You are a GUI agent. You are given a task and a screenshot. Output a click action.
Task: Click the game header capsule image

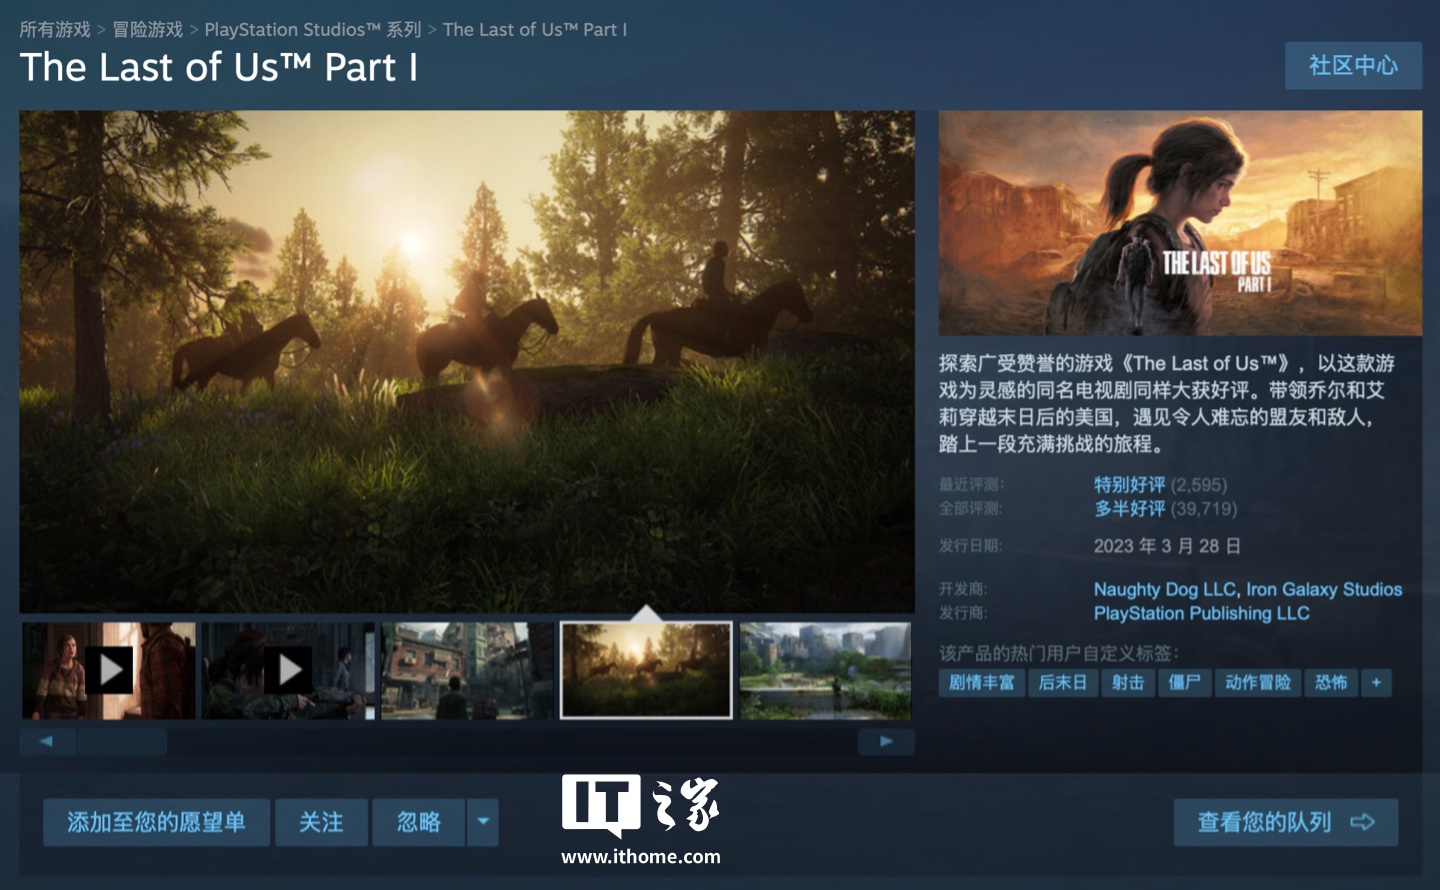pyautogui.click(x=1180, y=223)
